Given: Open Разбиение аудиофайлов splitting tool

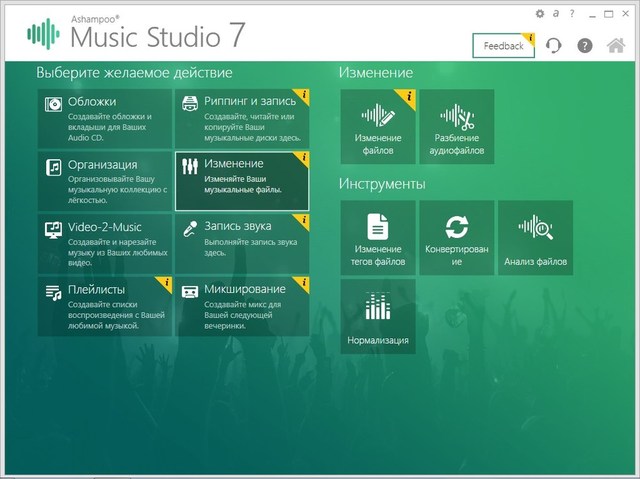Looking at the screenshot, I should (457, 127).
